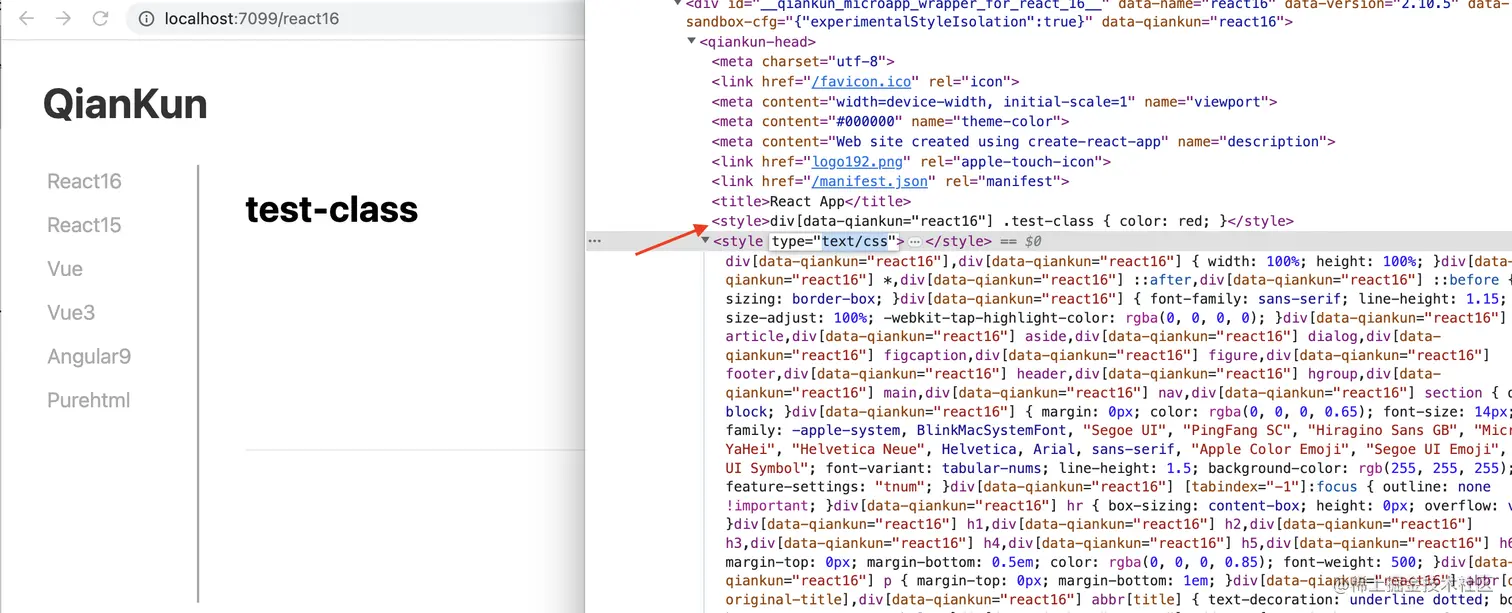
Task: Select the style with .test-class color red
Action: (1002, 221)
